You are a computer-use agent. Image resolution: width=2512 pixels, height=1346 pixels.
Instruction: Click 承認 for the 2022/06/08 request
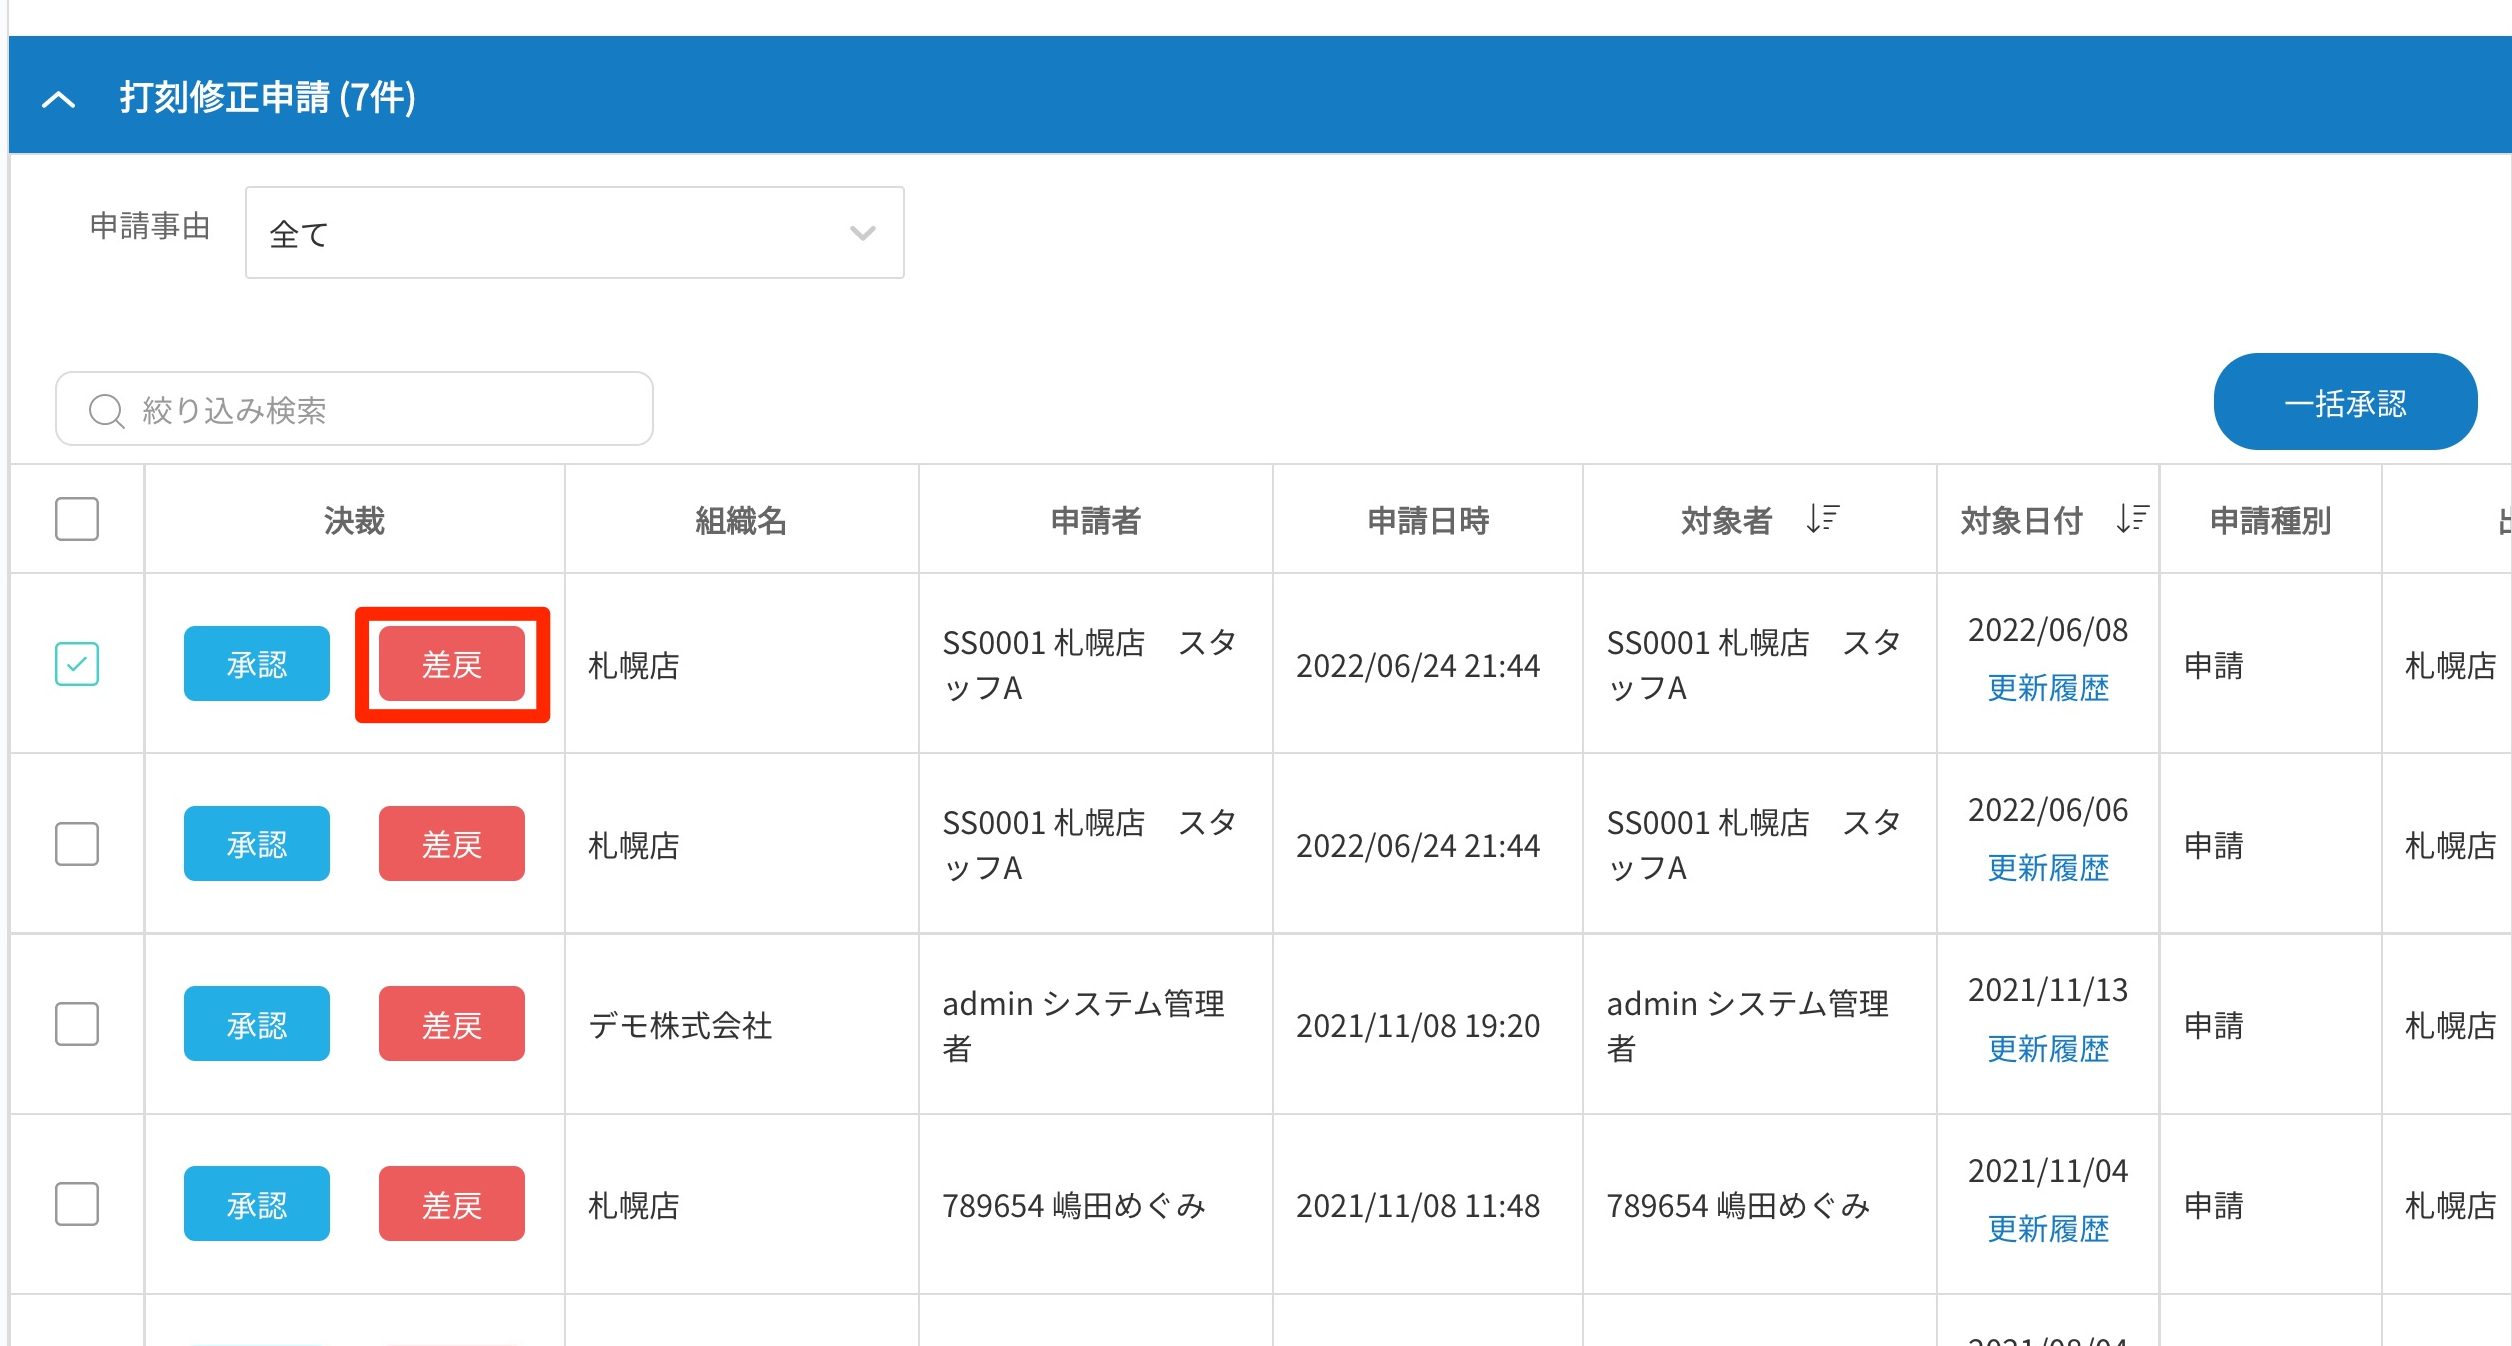[256, 664]
